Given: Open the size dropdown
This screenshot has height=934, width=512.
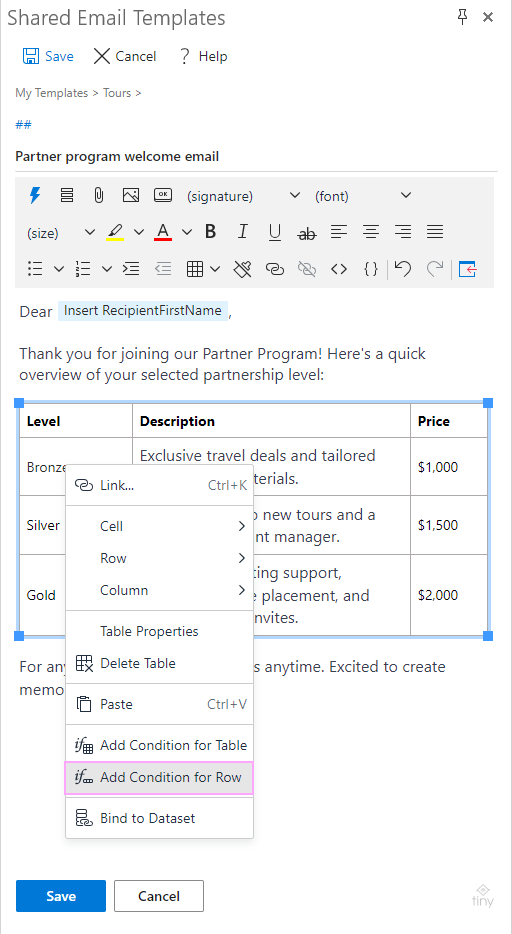Looking at the screenshot, I should pyautogui.click(x=61, y=232).
